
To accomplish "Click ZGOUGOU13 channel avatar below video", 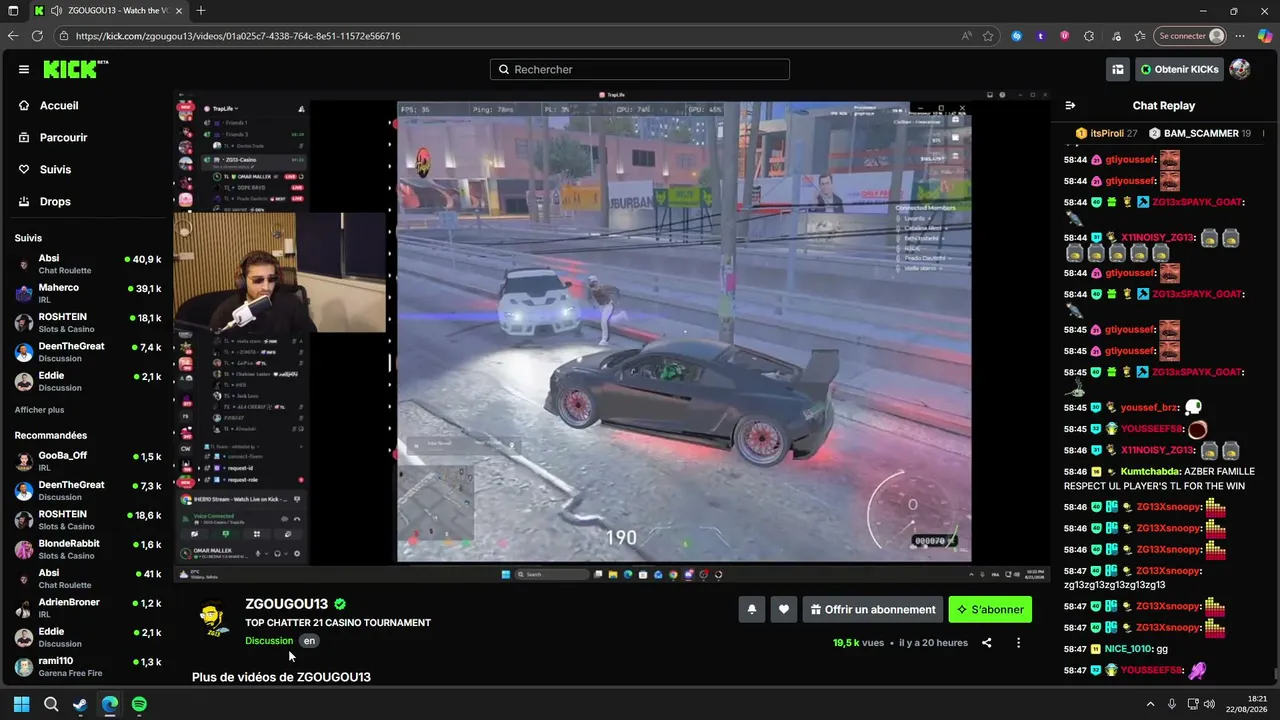I will (213, 619).
